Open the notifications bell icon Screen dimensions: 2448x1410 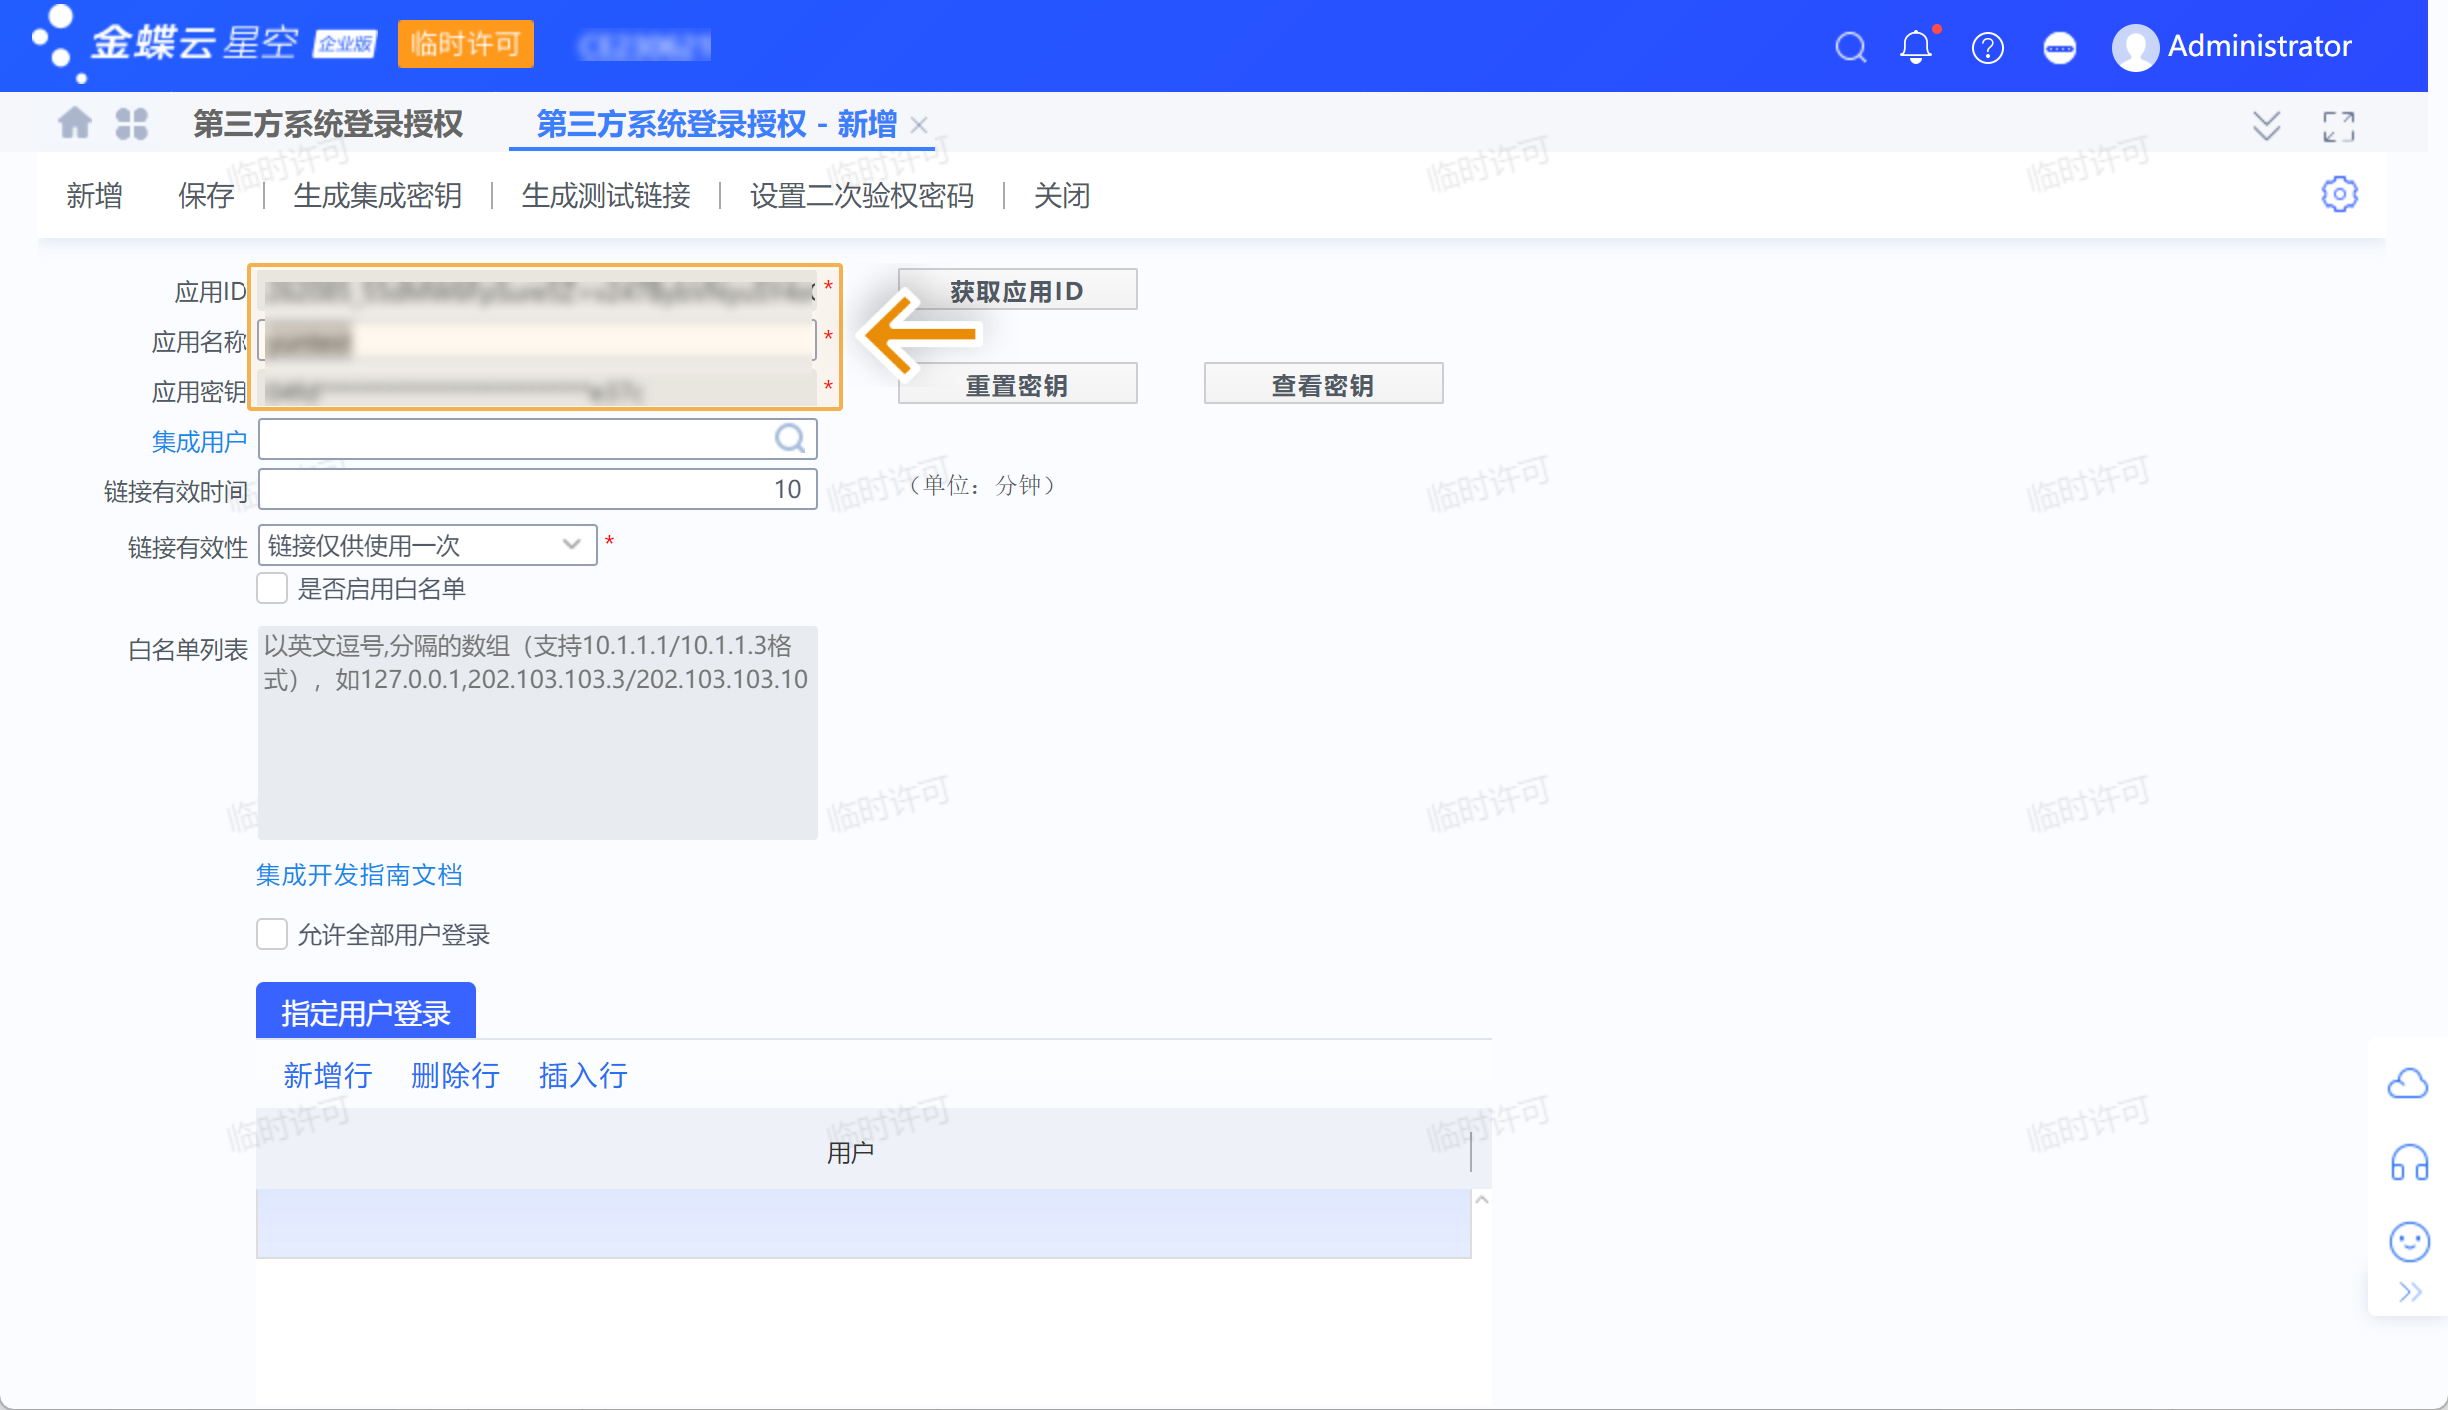pos(1916,47)
